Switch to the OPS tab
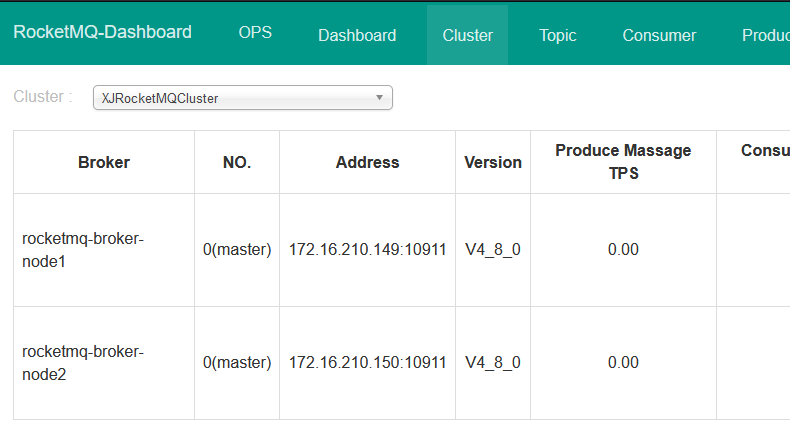The width and height of the screenshot is (790, 437). pos(255,33)
